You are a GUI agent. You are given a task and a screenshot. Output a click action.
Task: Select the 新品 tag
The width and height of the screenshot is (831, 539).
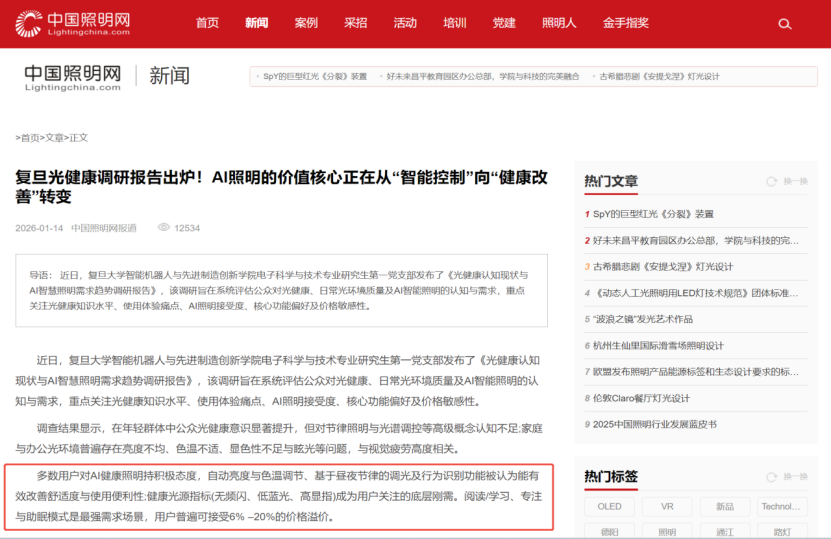(x=724, y=507)
